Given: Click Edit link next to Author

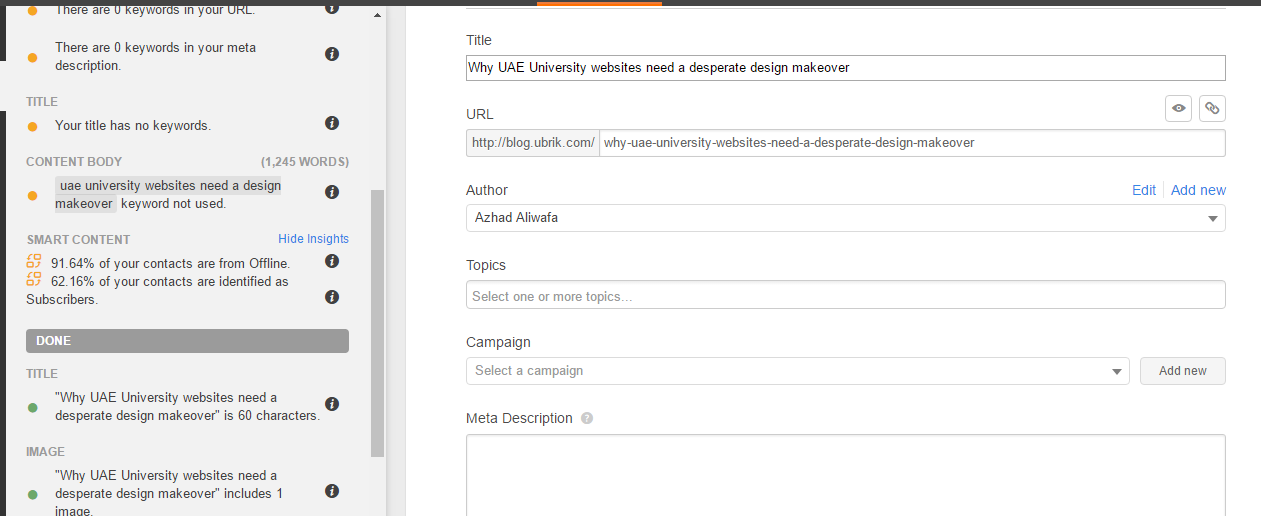Looking at the screenshot, I should [x=1144, y=190].
